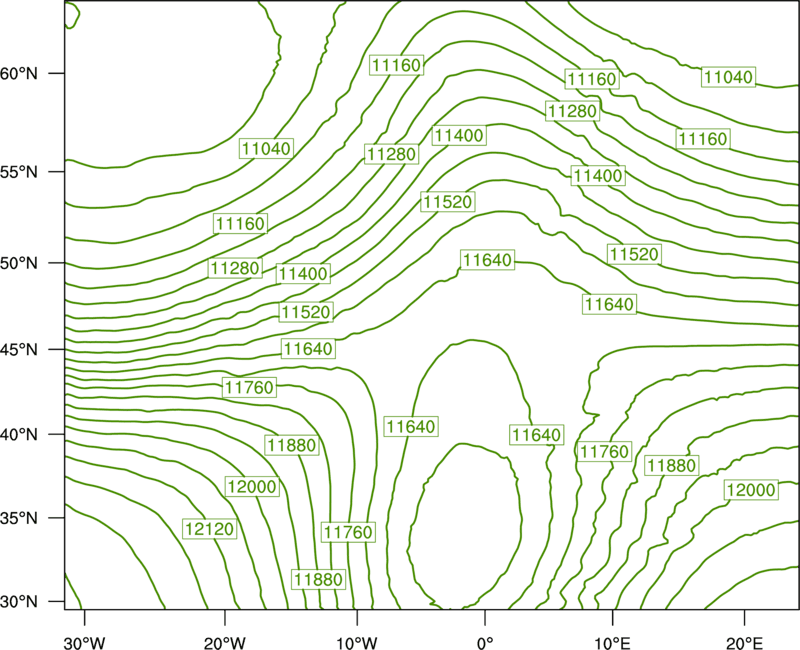
Task: Select the 45°N latitude axis label
Action: pos(19,349)
